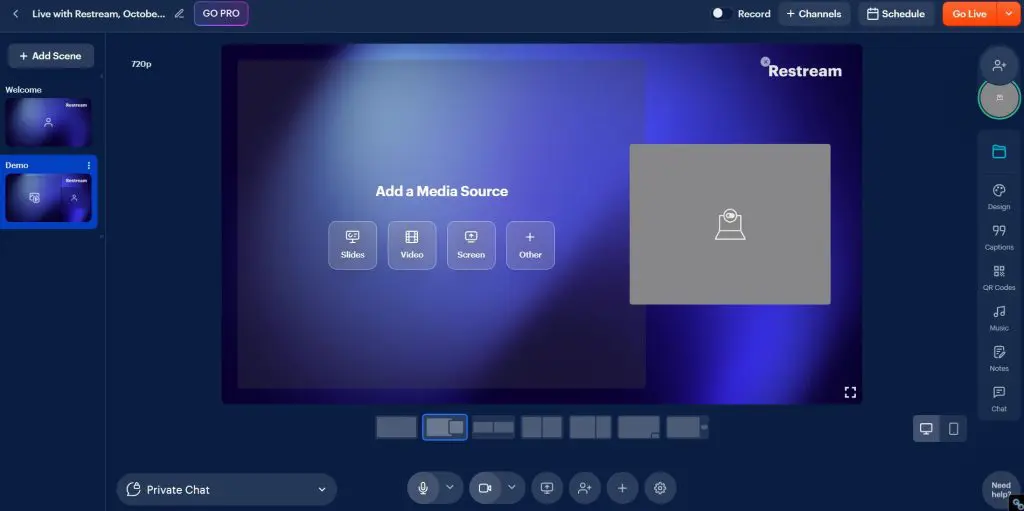
Task: Toggle the Record switch on
Action: (721, 14)
